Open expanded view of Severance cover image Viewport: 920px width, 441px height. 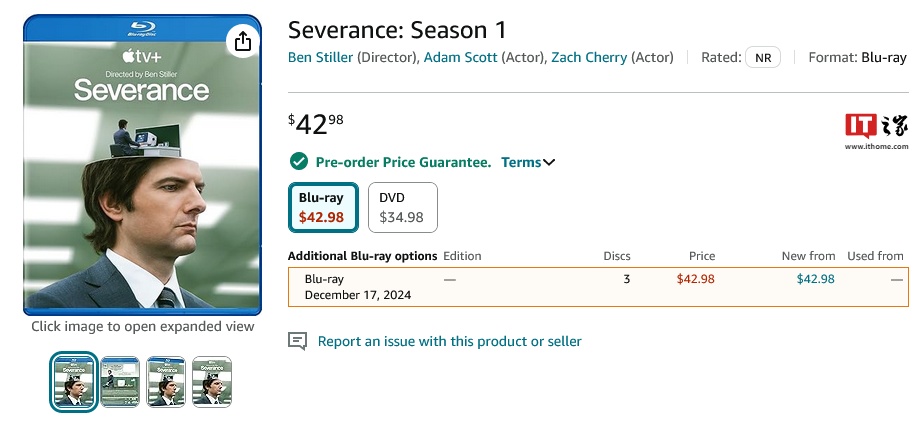143,165
